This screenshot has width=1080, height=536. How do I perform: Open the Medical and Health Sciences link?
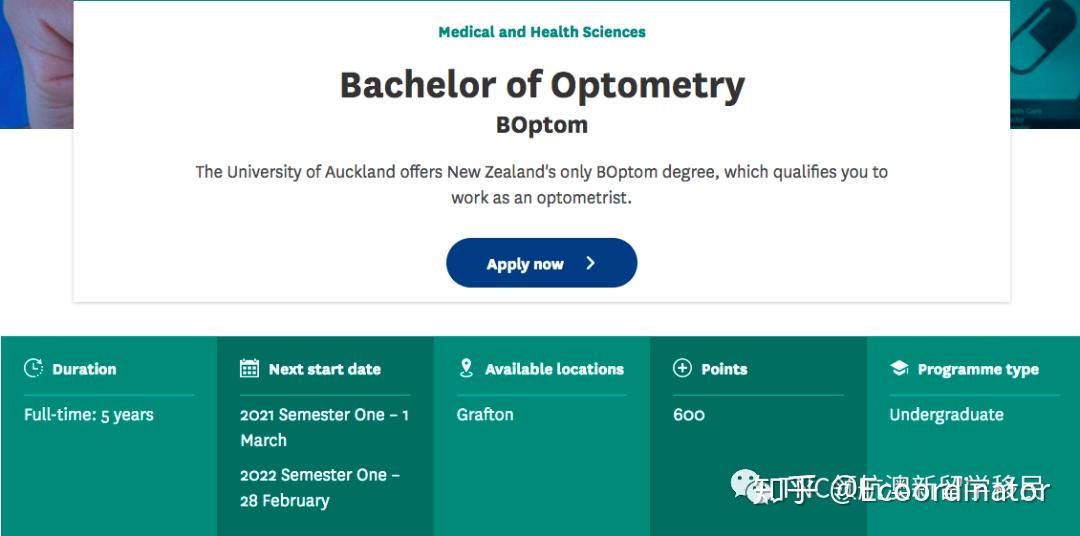point(542,32)
